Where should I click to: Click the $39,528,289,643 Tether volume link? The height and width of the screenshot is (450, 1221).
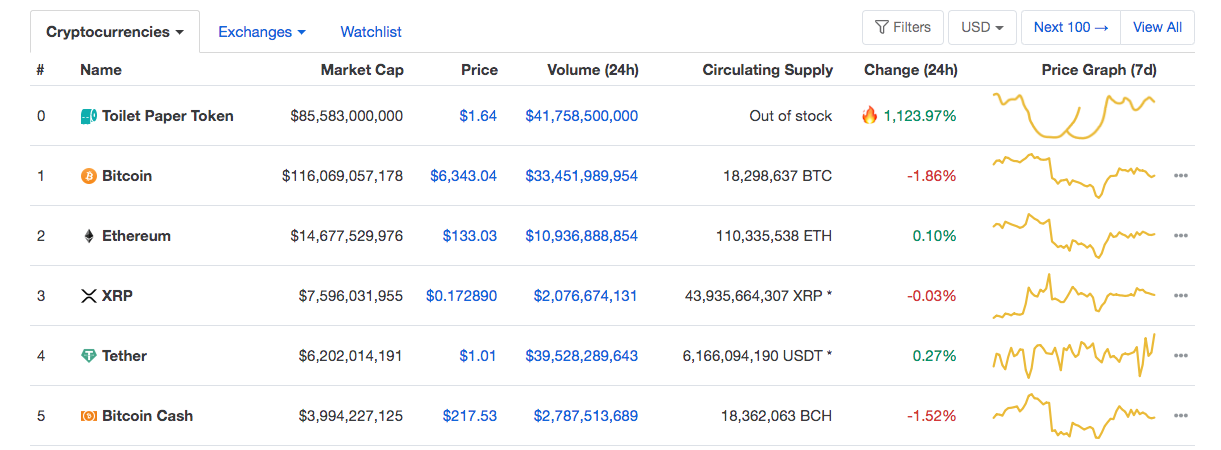click(x=581, y=356)
